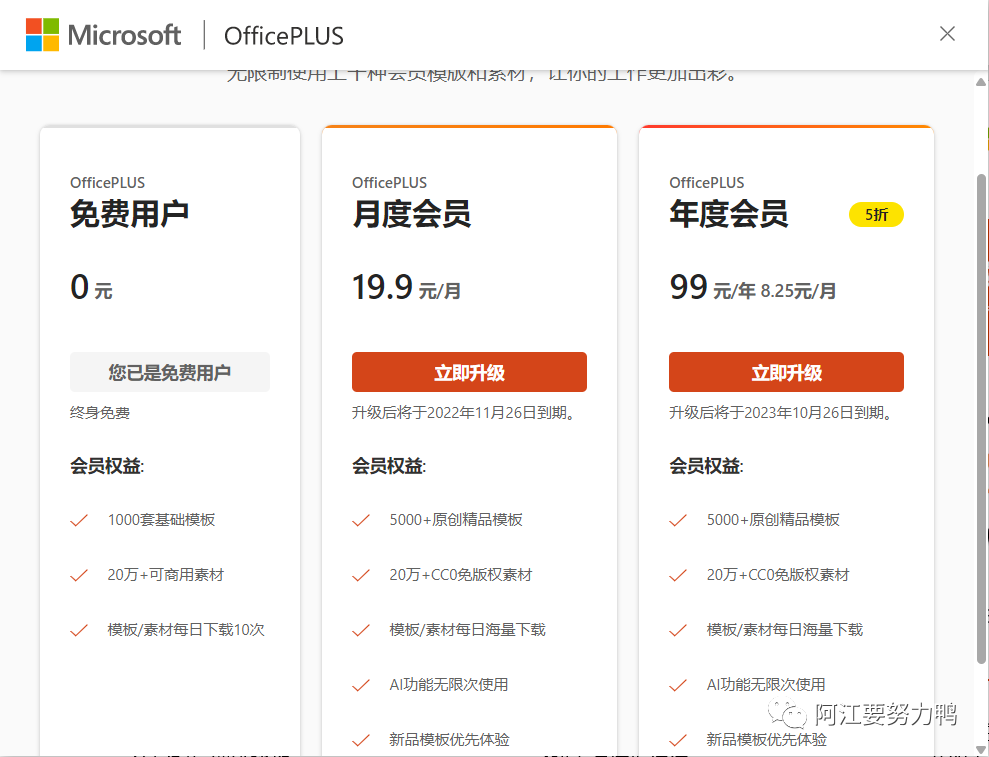Click the scrollbar up arrow
Viewport: 989px width, 757px height.
point(981,82)
